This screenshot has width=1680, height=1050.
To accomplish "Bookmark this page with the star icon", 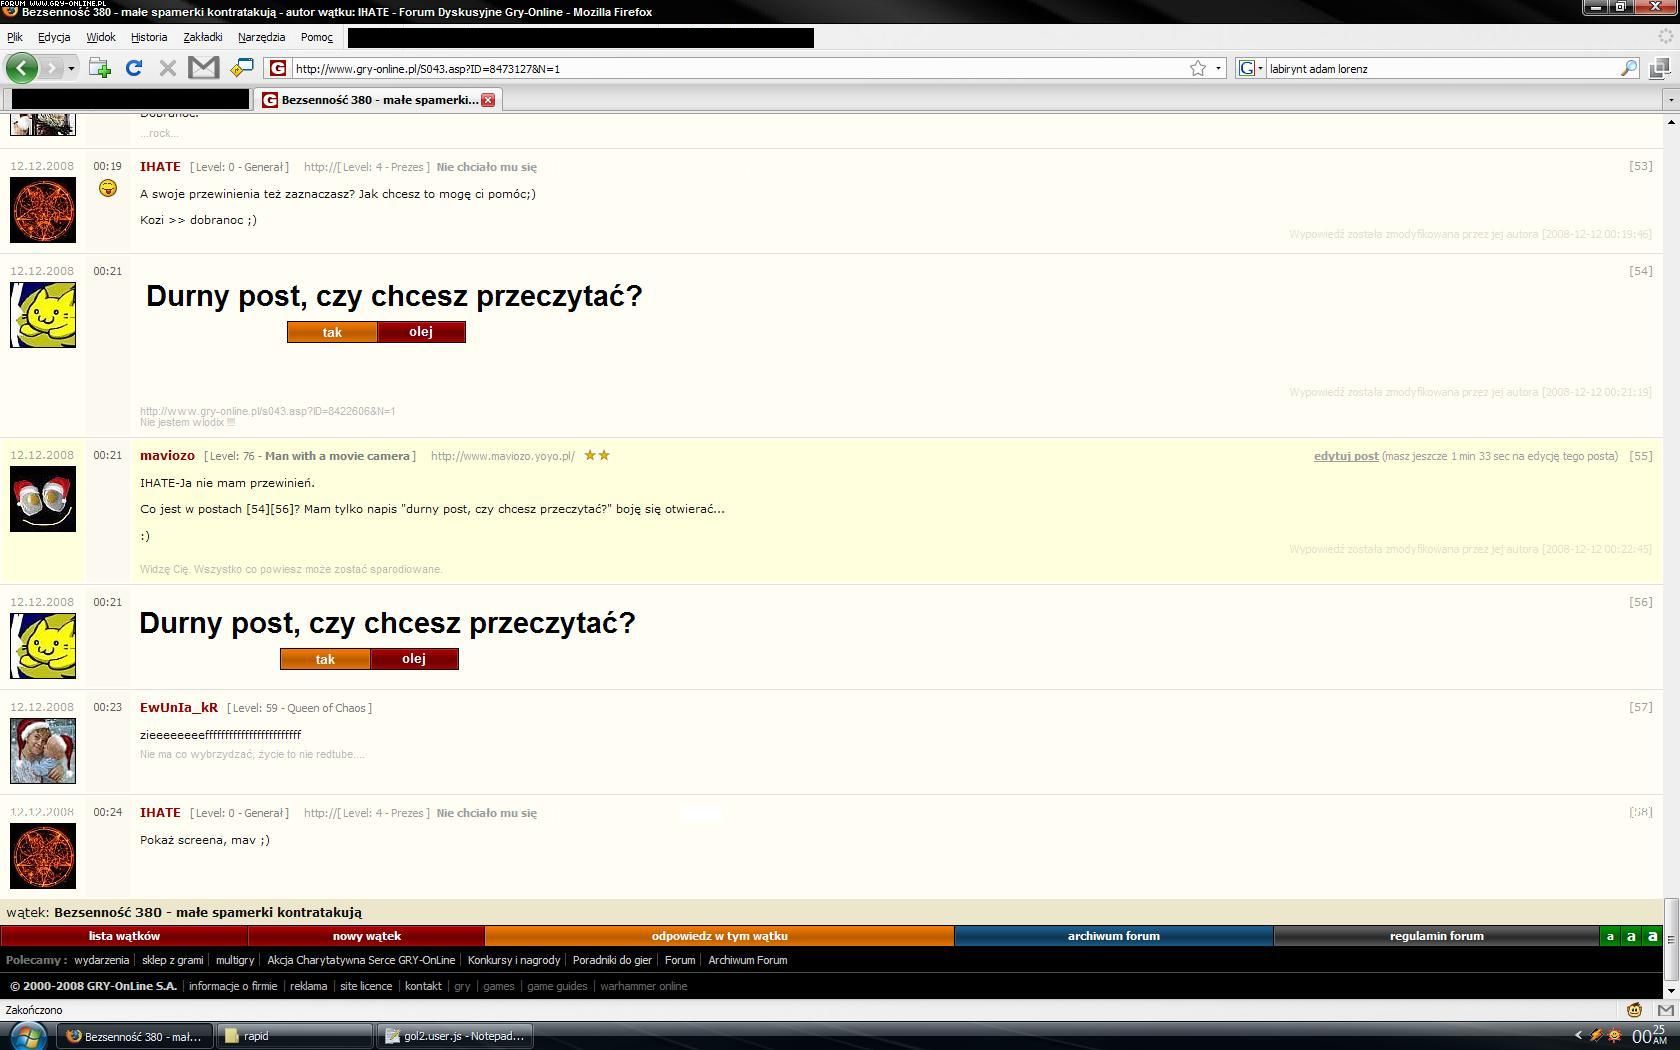I will coord(1198,68).
